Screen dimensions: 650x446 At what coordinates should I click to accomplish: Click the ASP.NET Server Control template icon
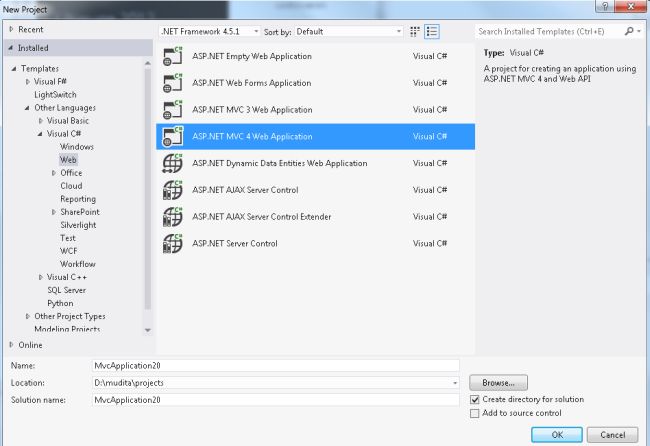(172, 243)
